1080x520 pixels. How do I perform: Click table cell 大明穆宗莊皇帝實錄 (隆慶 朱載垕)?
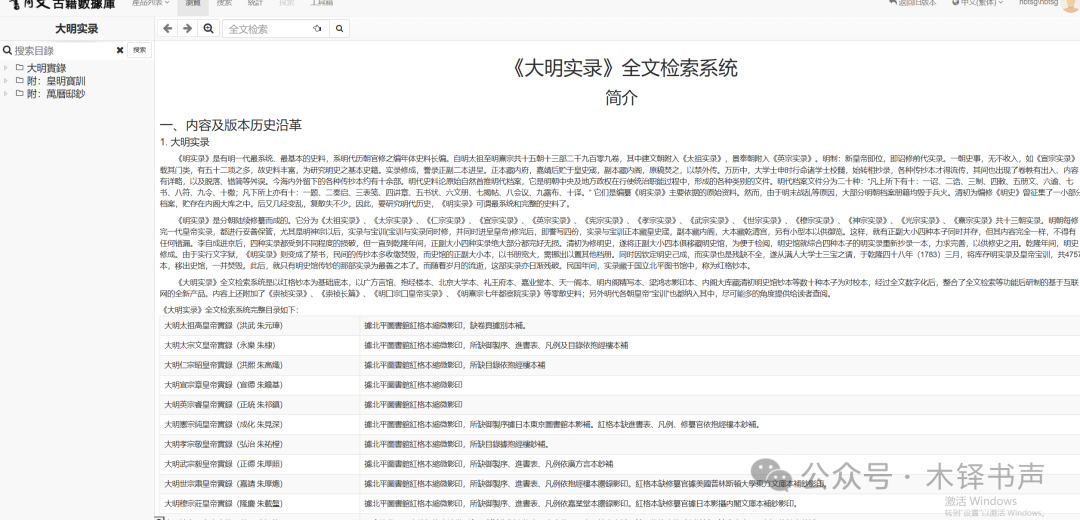point(260,503)
